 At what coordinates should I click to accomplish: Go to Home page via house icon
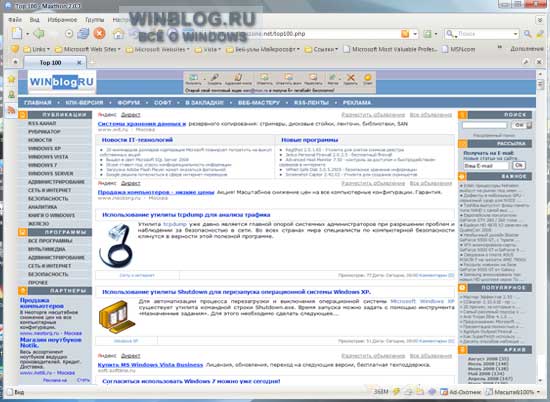point(119,34)
